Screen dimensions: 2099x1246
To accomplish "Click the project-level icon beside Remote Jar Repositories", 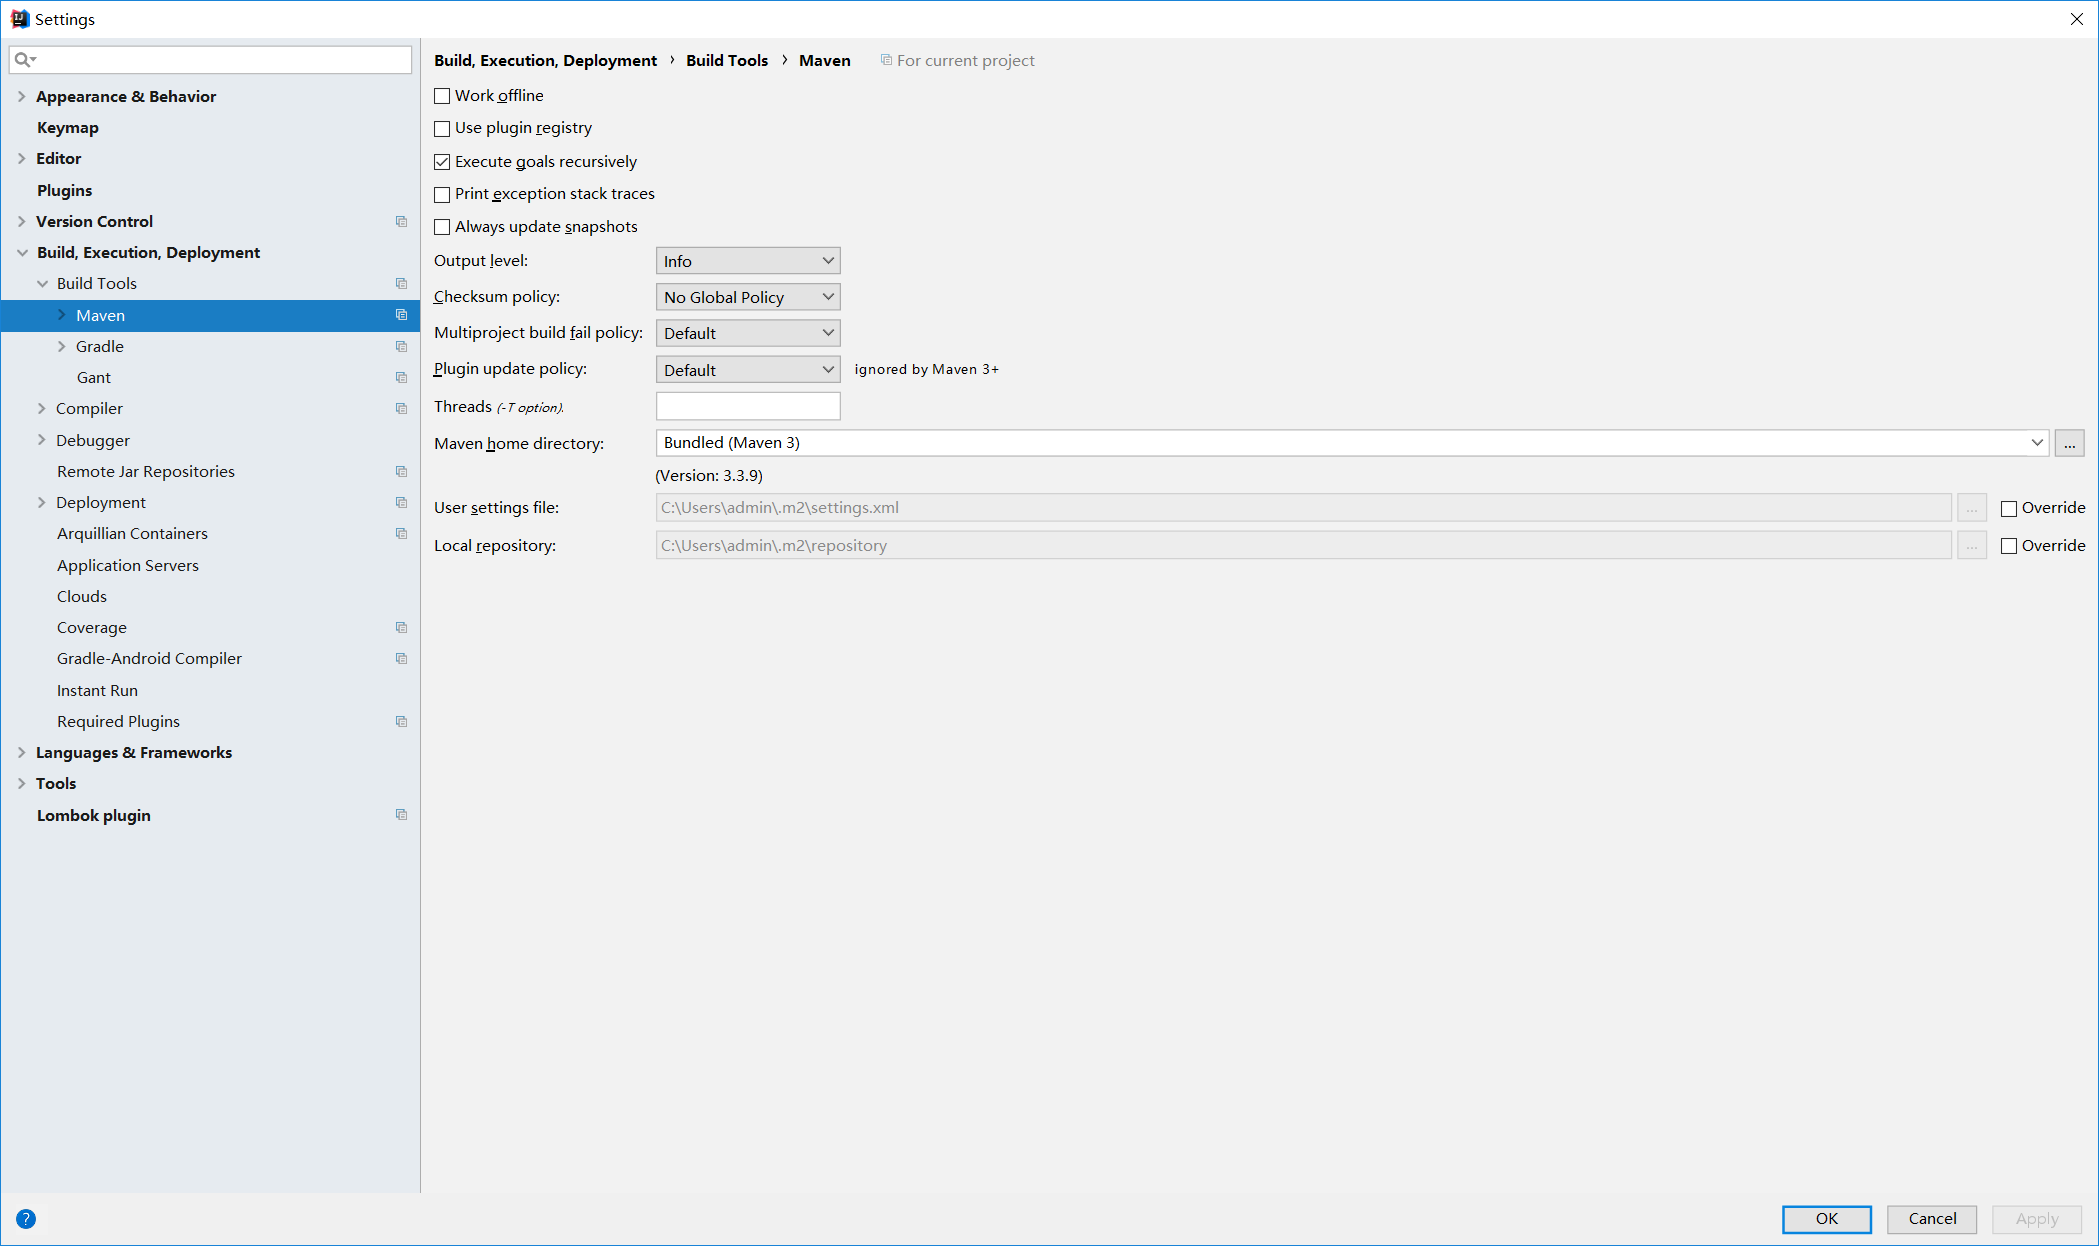I will [401, 471].
